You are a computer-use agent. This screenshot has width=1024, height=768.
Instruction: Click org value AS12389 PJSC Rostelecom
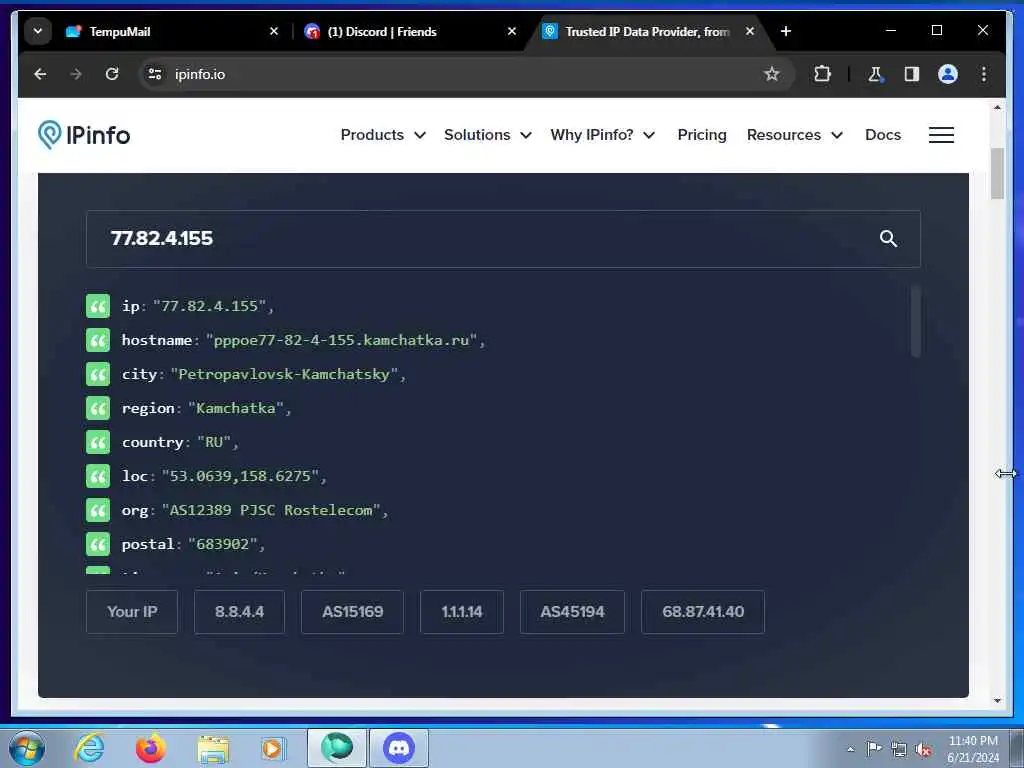pyautogui.click(x=271, y=510)
